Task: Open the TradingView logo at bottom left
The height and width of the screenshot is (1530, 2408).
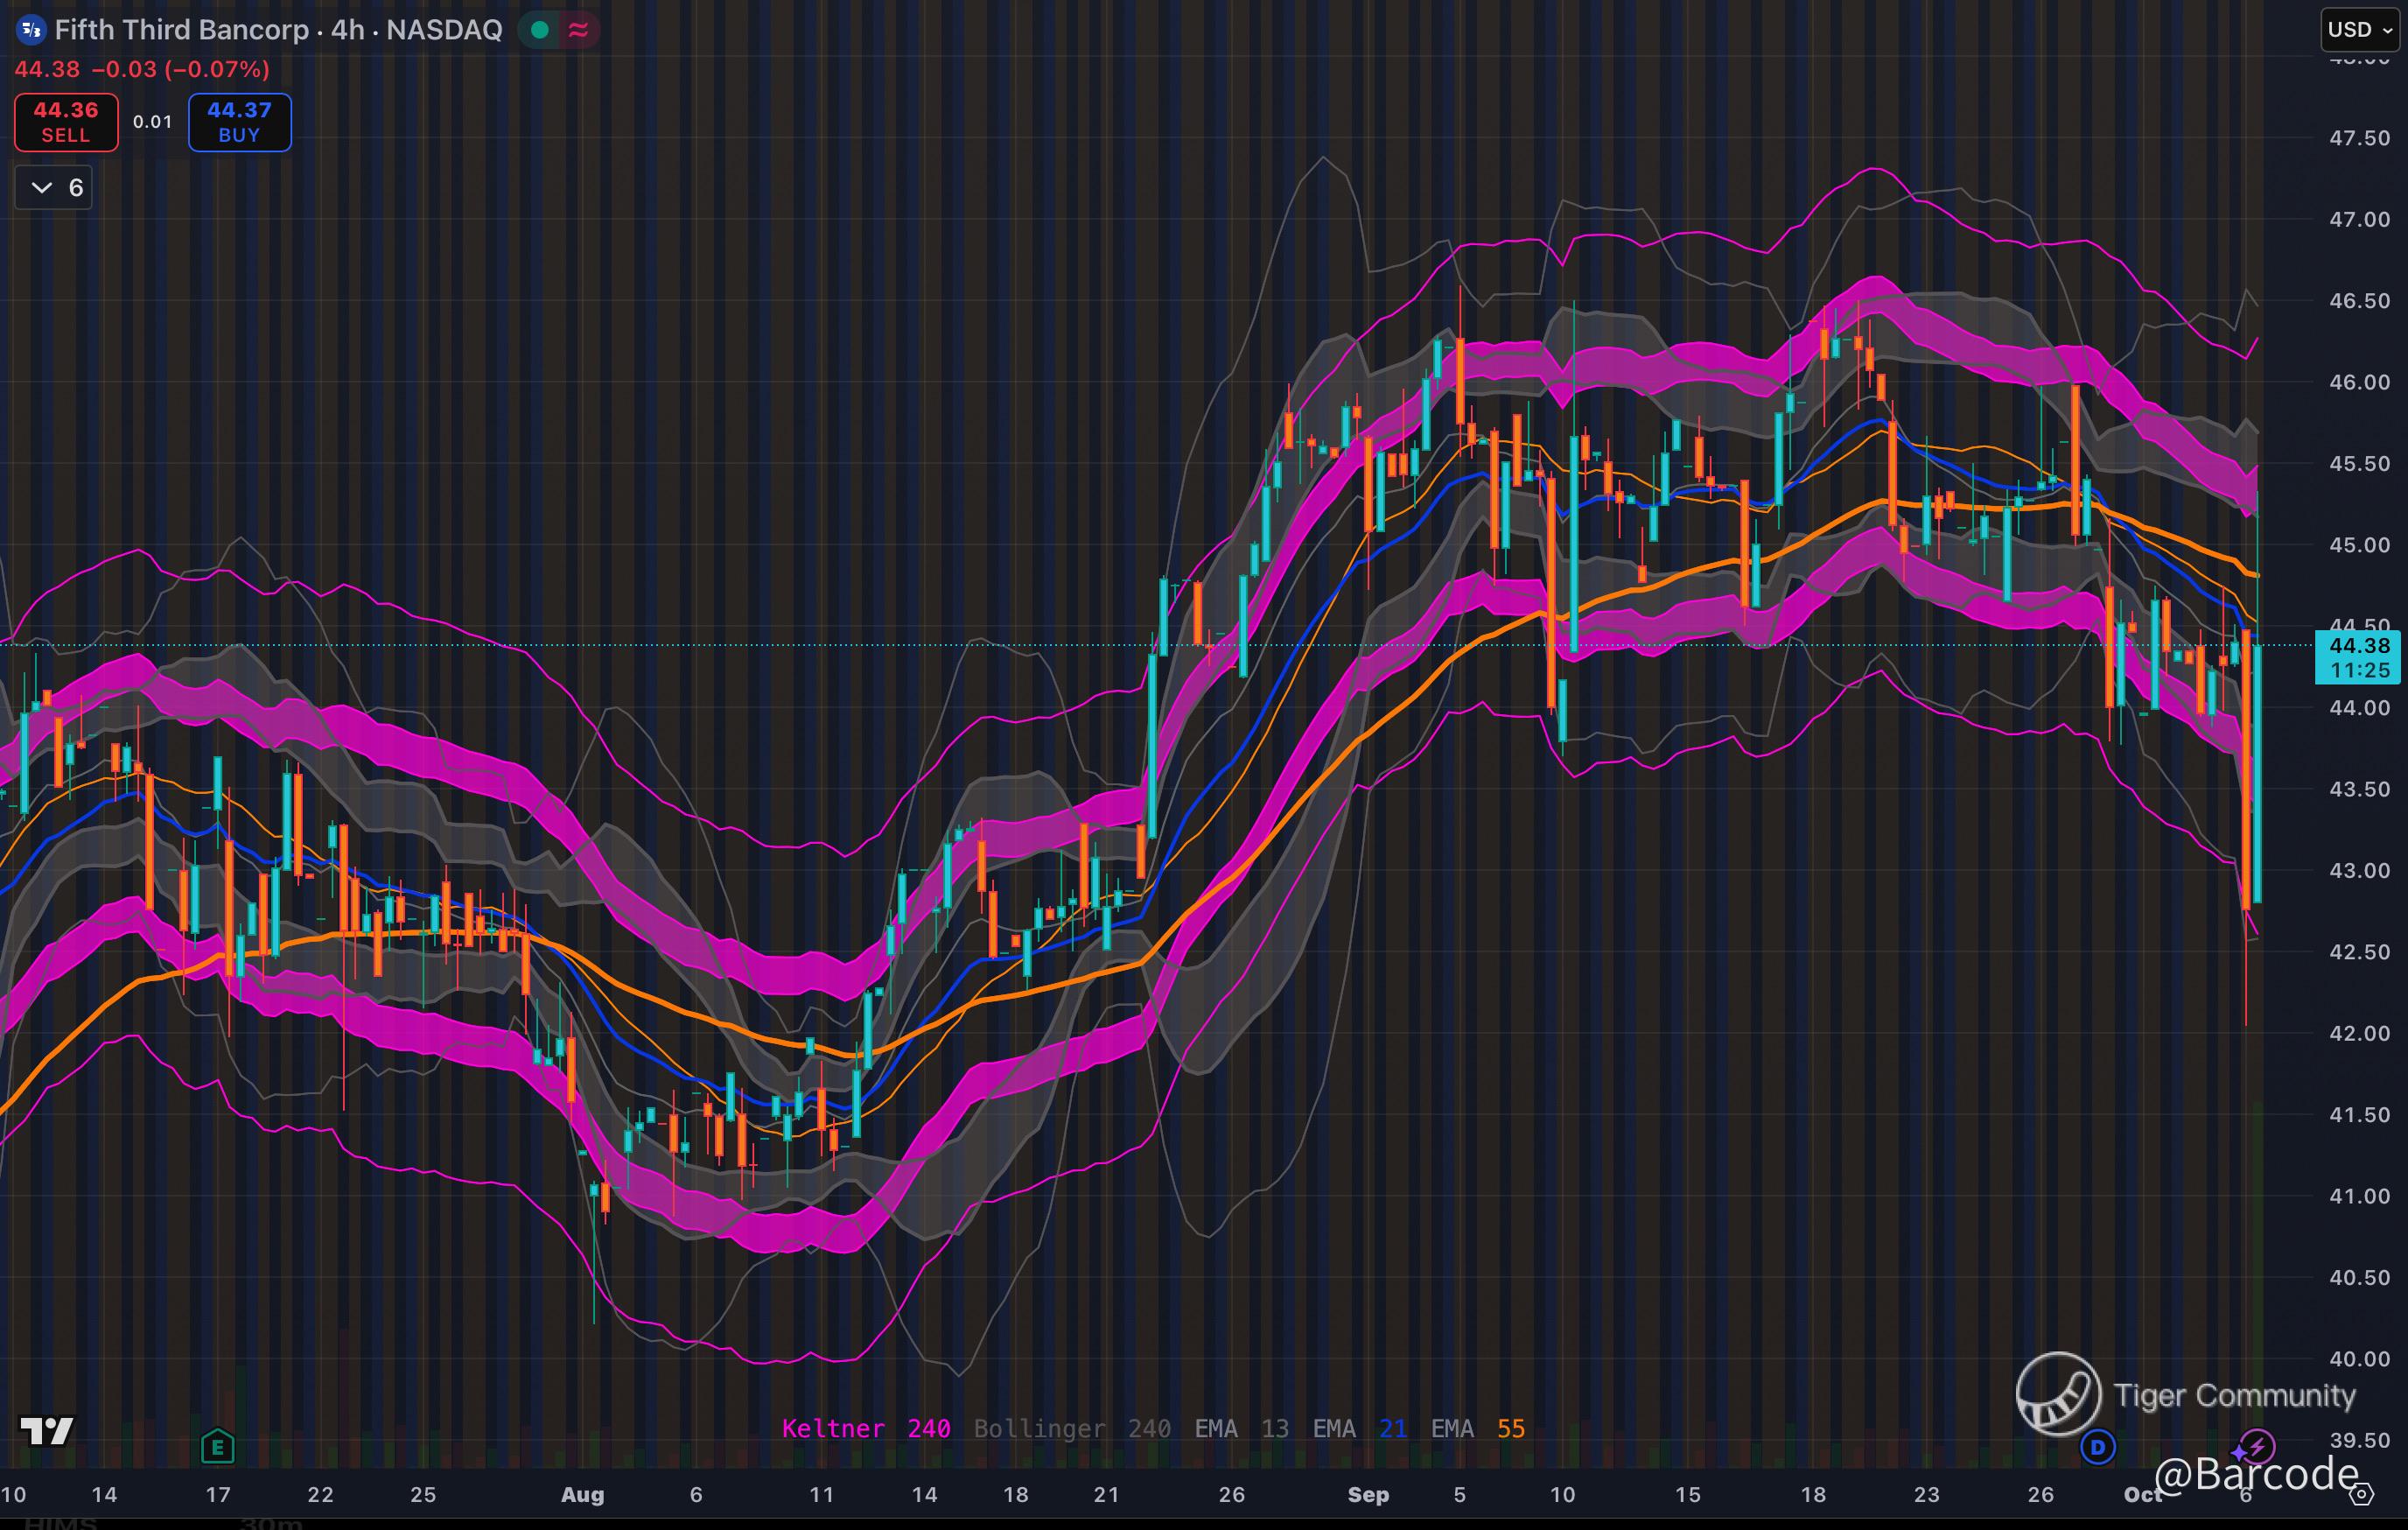Action: click(x=46, y=1431)
